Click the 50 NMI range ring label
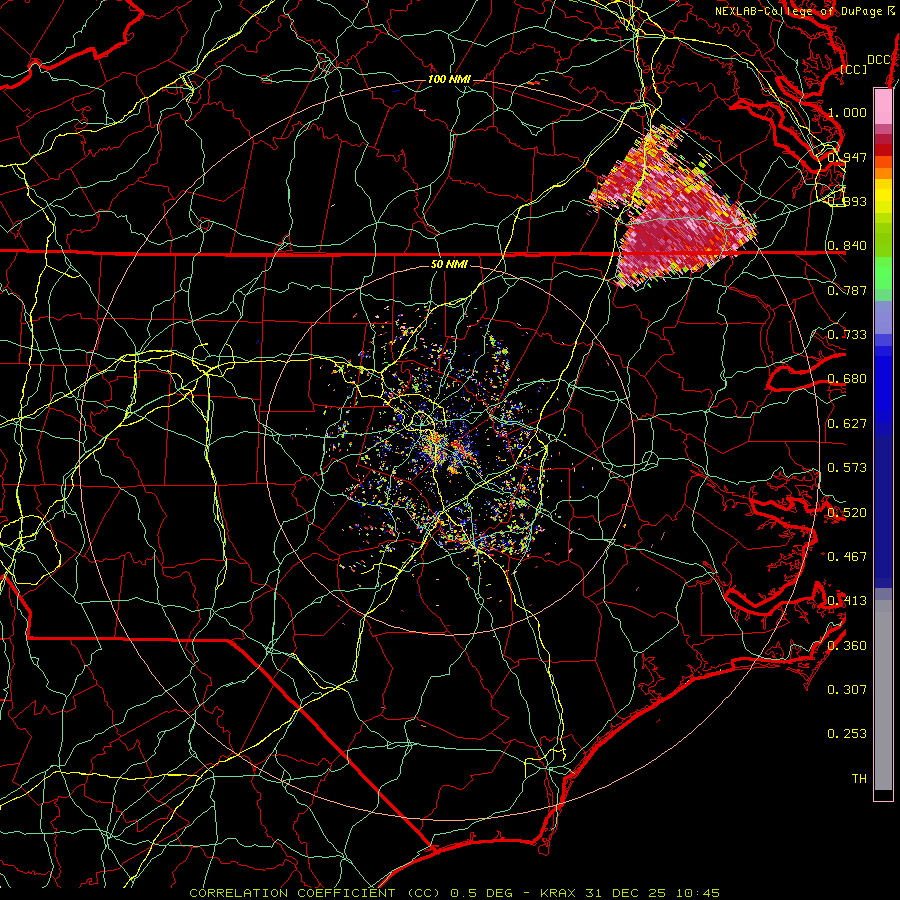 pos(449,264)
